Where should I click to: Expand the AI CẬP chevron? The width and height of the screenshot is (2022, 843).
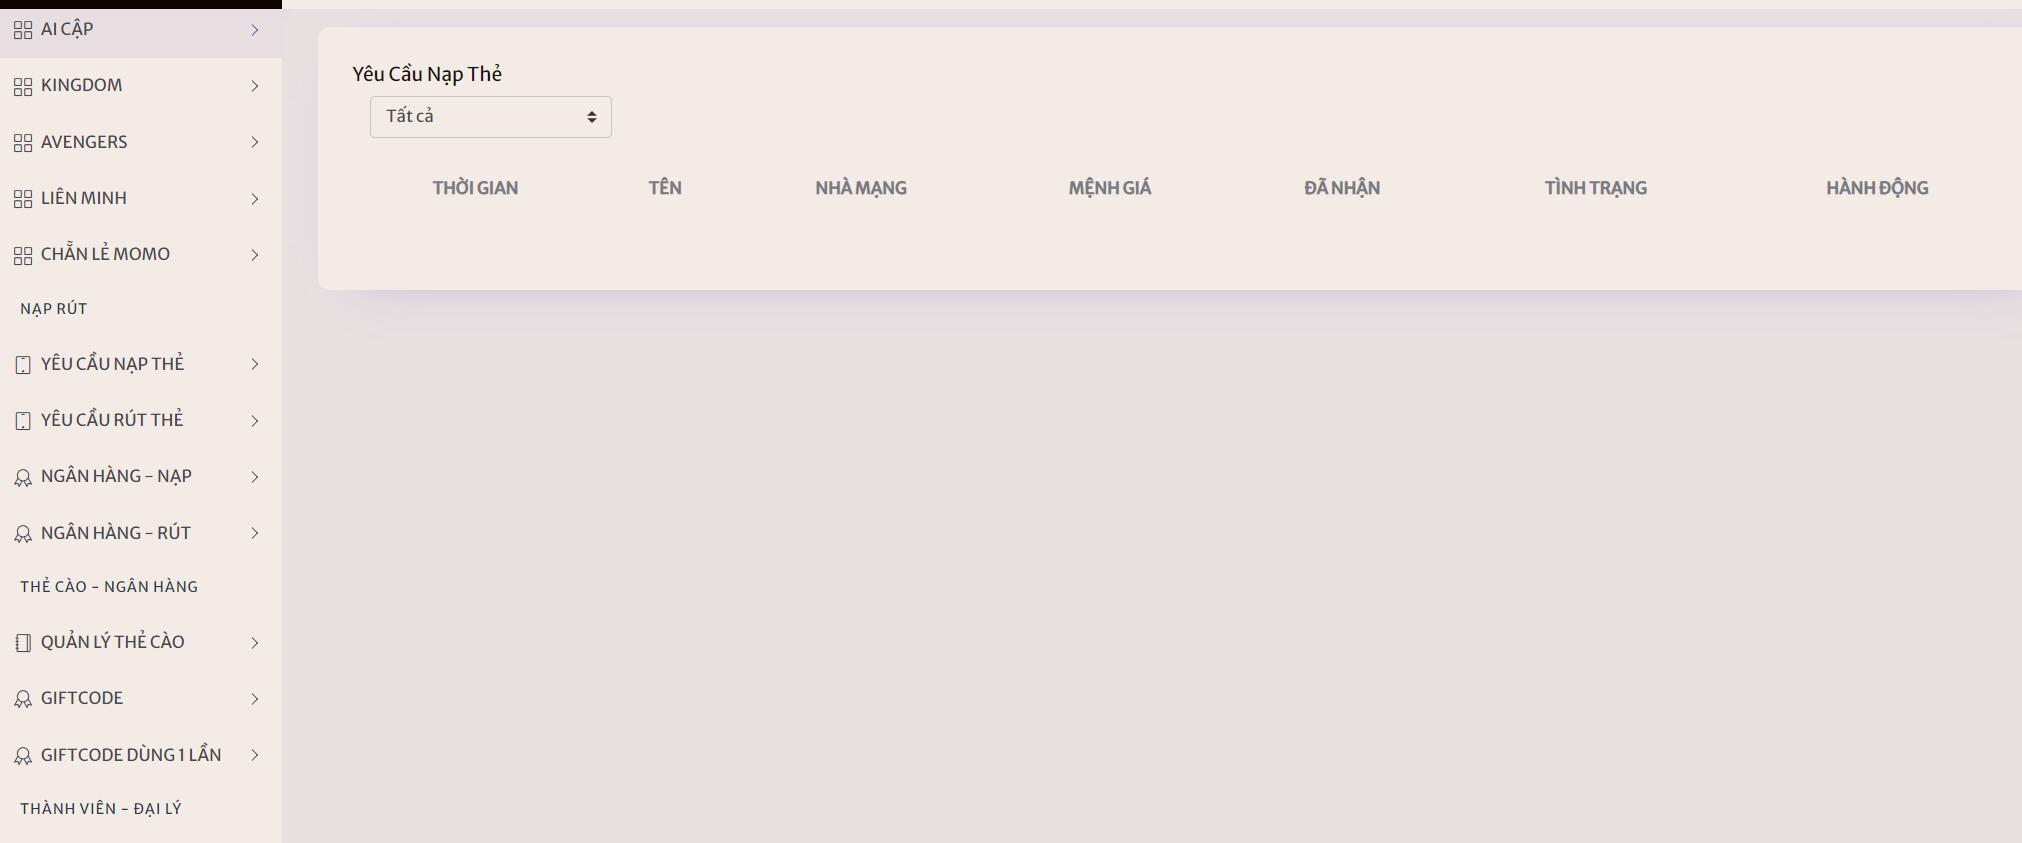click(x=255, y=30)
